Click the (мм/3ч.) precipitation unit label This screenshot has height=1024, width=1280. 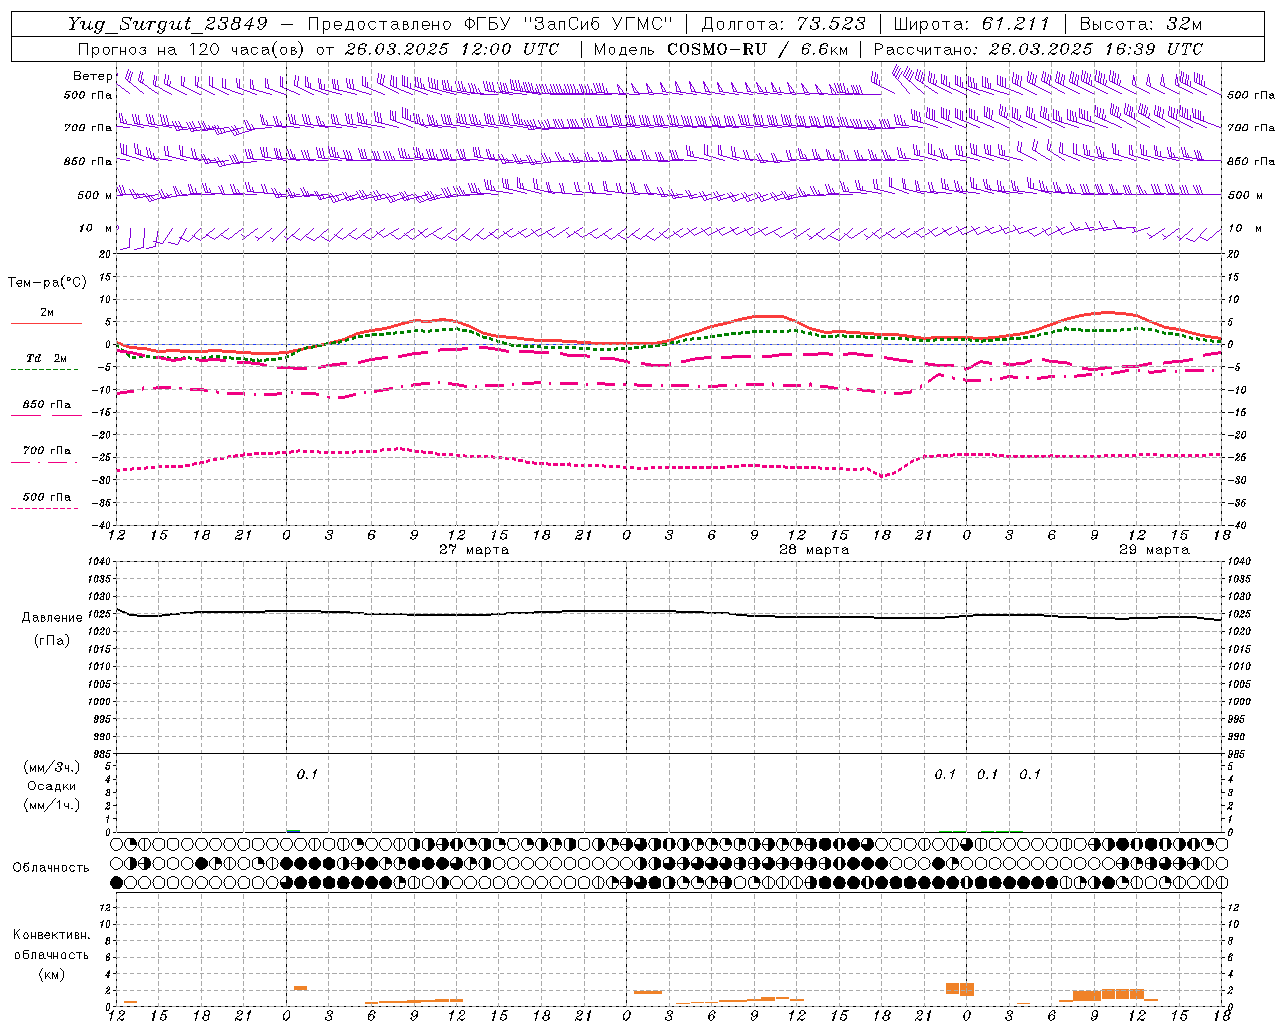(x=52, y=768)
